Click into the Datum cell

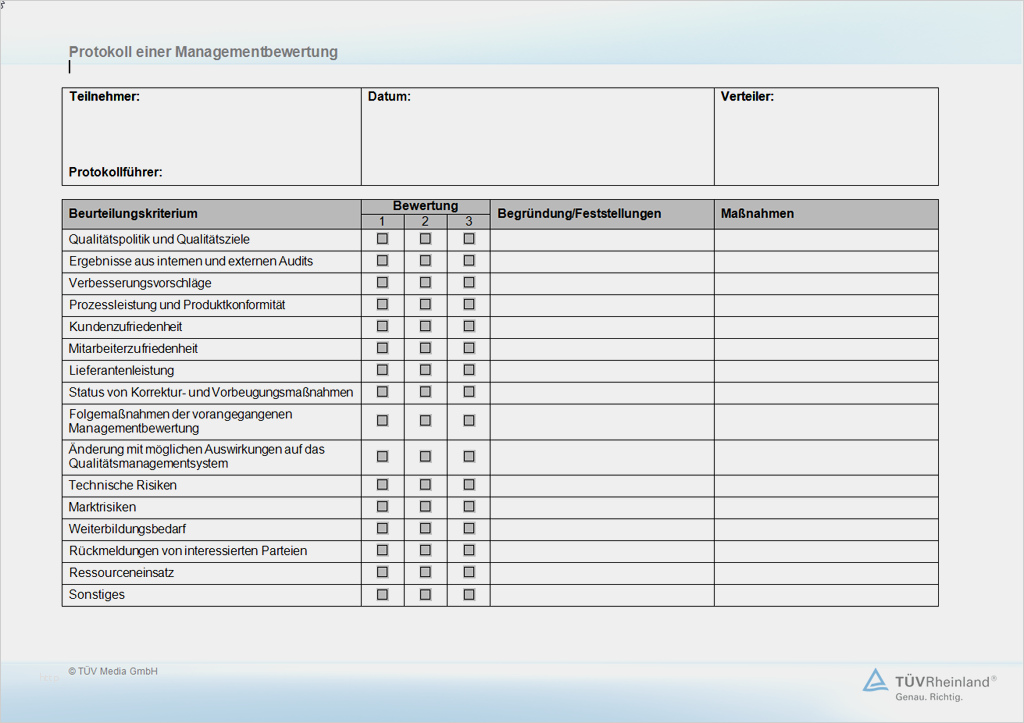pyautogui.click(x=537, y=137)
